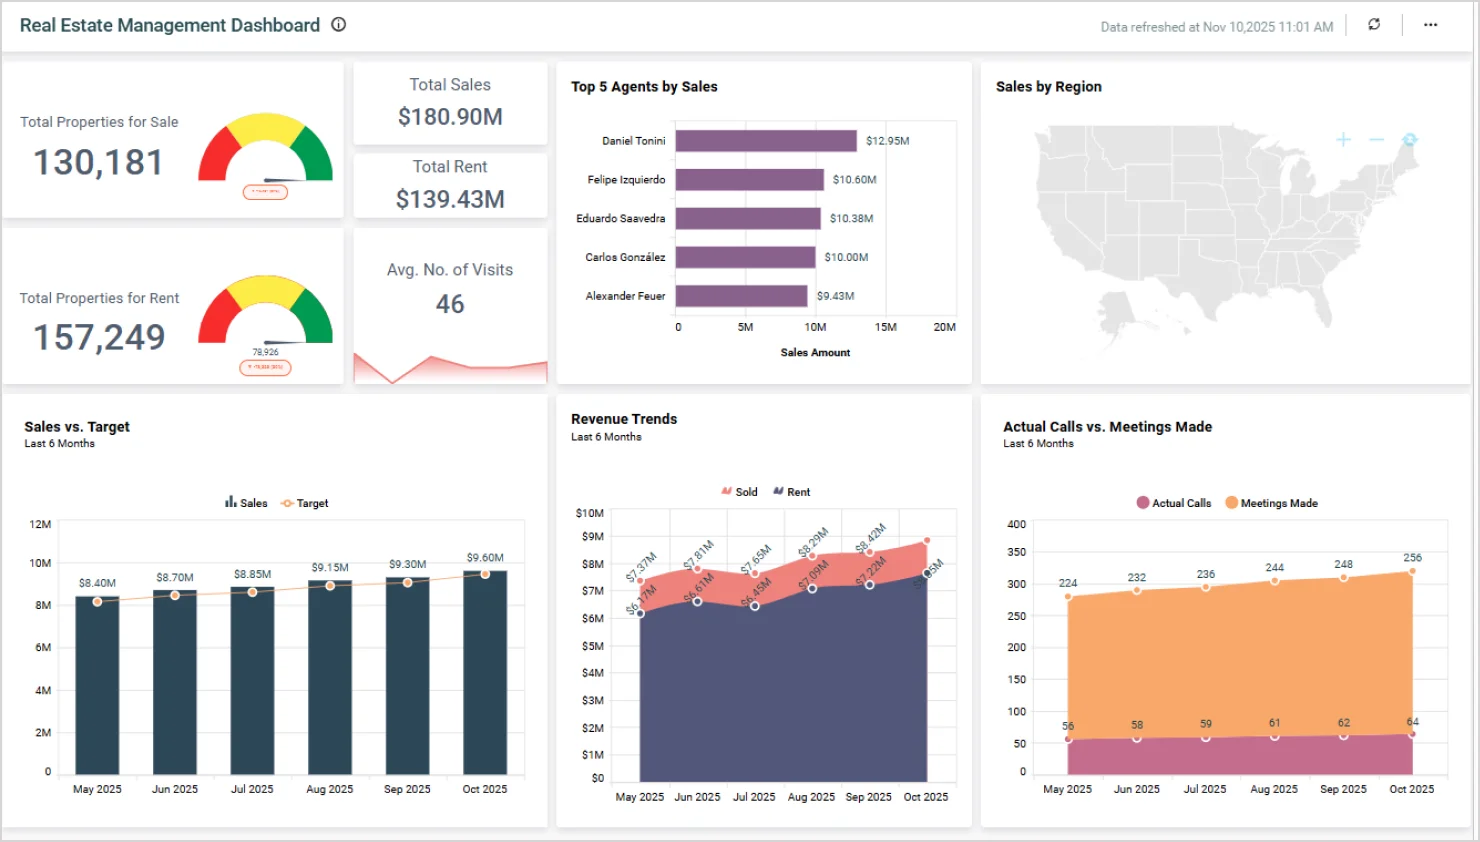
Task: Click the 157,249 properties for rent value
Action: [99, 337]
